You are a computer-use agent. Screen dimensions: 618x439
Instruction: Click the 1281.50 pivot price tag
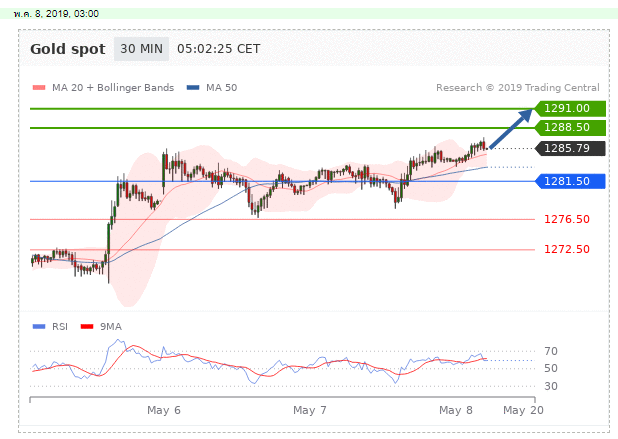tap(570, 181)
